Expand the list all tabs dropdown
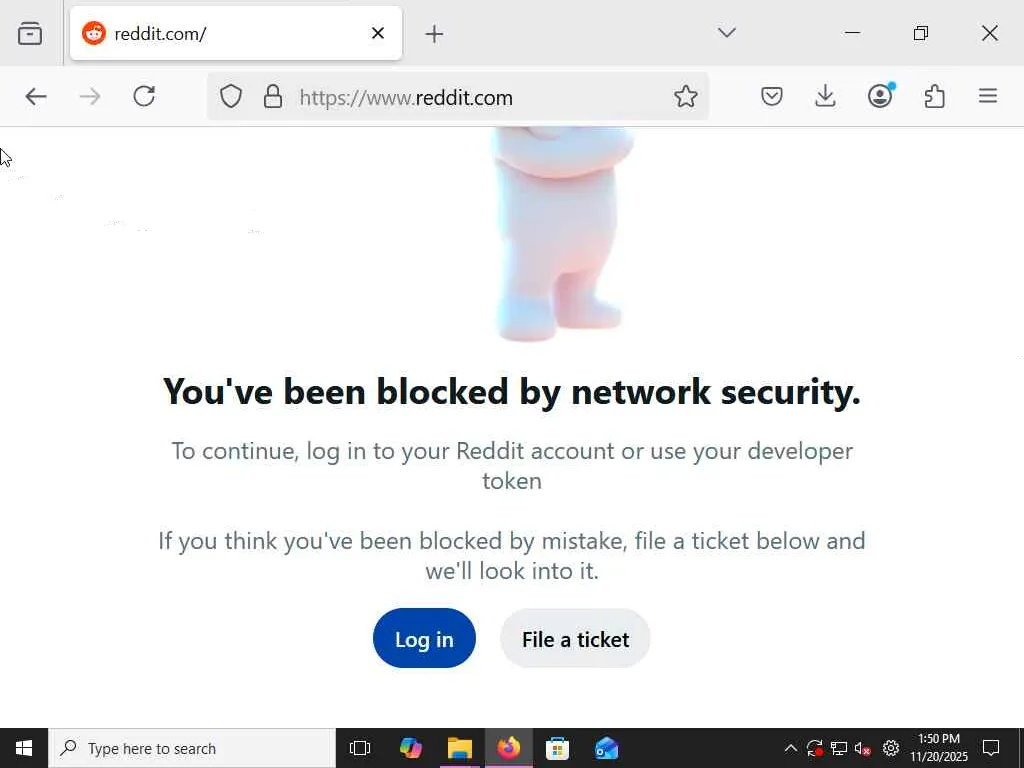 click(x=727, y=33)
